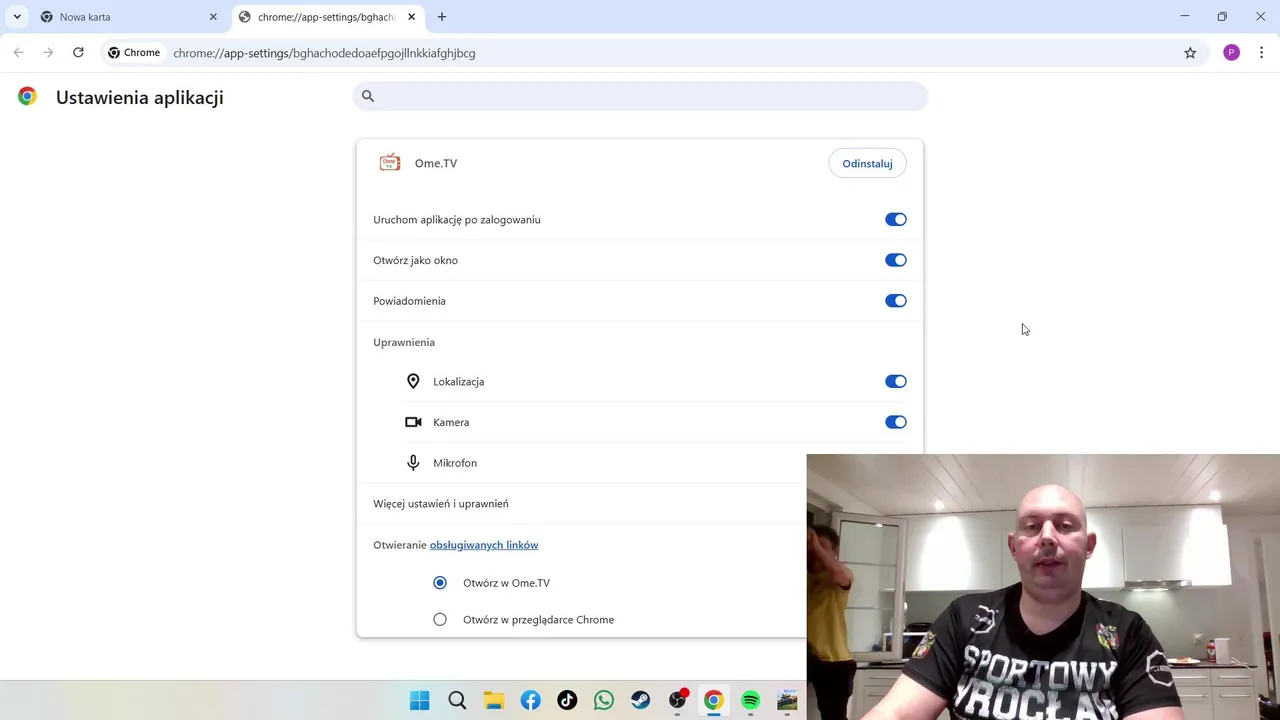Open OBS Studio from the taskbar
Image resolution: width=1280 pixels, height=720 pixels.
click(678, 700)
